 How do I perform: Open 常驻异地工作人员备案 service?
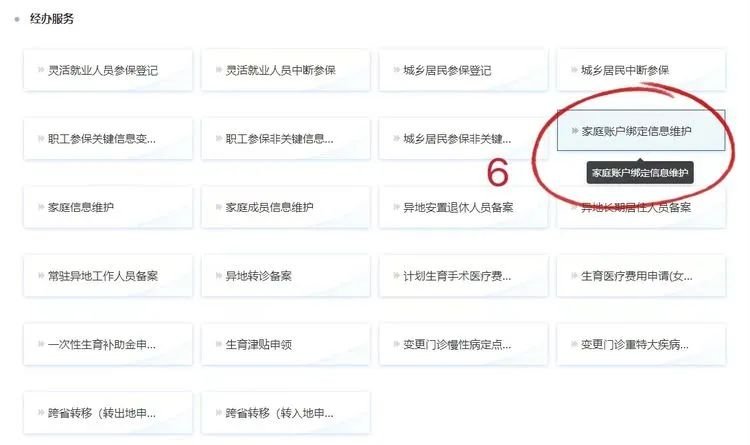point(108,276)
